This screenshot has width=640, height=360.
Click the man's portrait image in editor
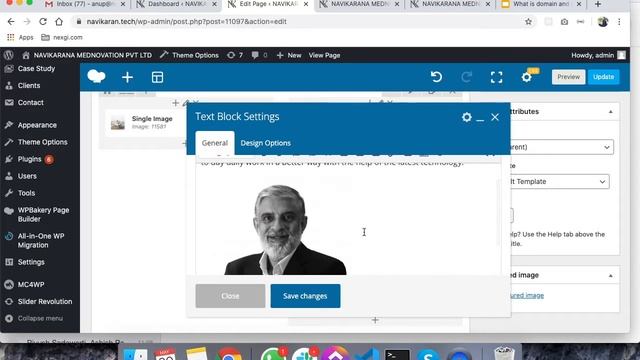coord(285,230)
